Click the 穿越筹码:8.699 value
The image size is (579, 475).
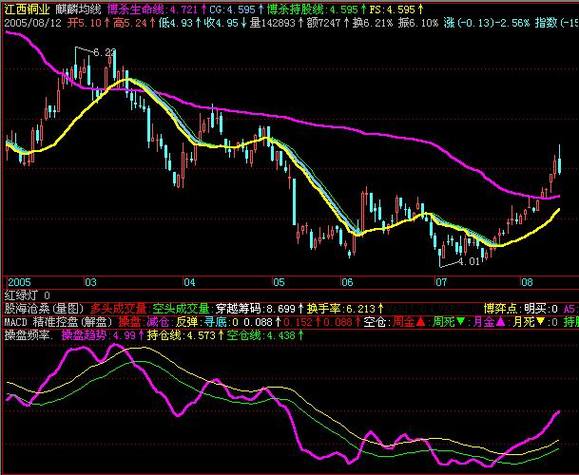click(x=260, y=308)
